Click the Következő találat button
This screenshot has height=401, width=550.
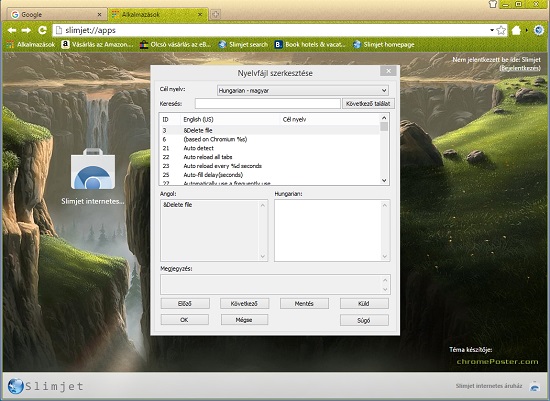pyautogui.click(x=368, y=103)
